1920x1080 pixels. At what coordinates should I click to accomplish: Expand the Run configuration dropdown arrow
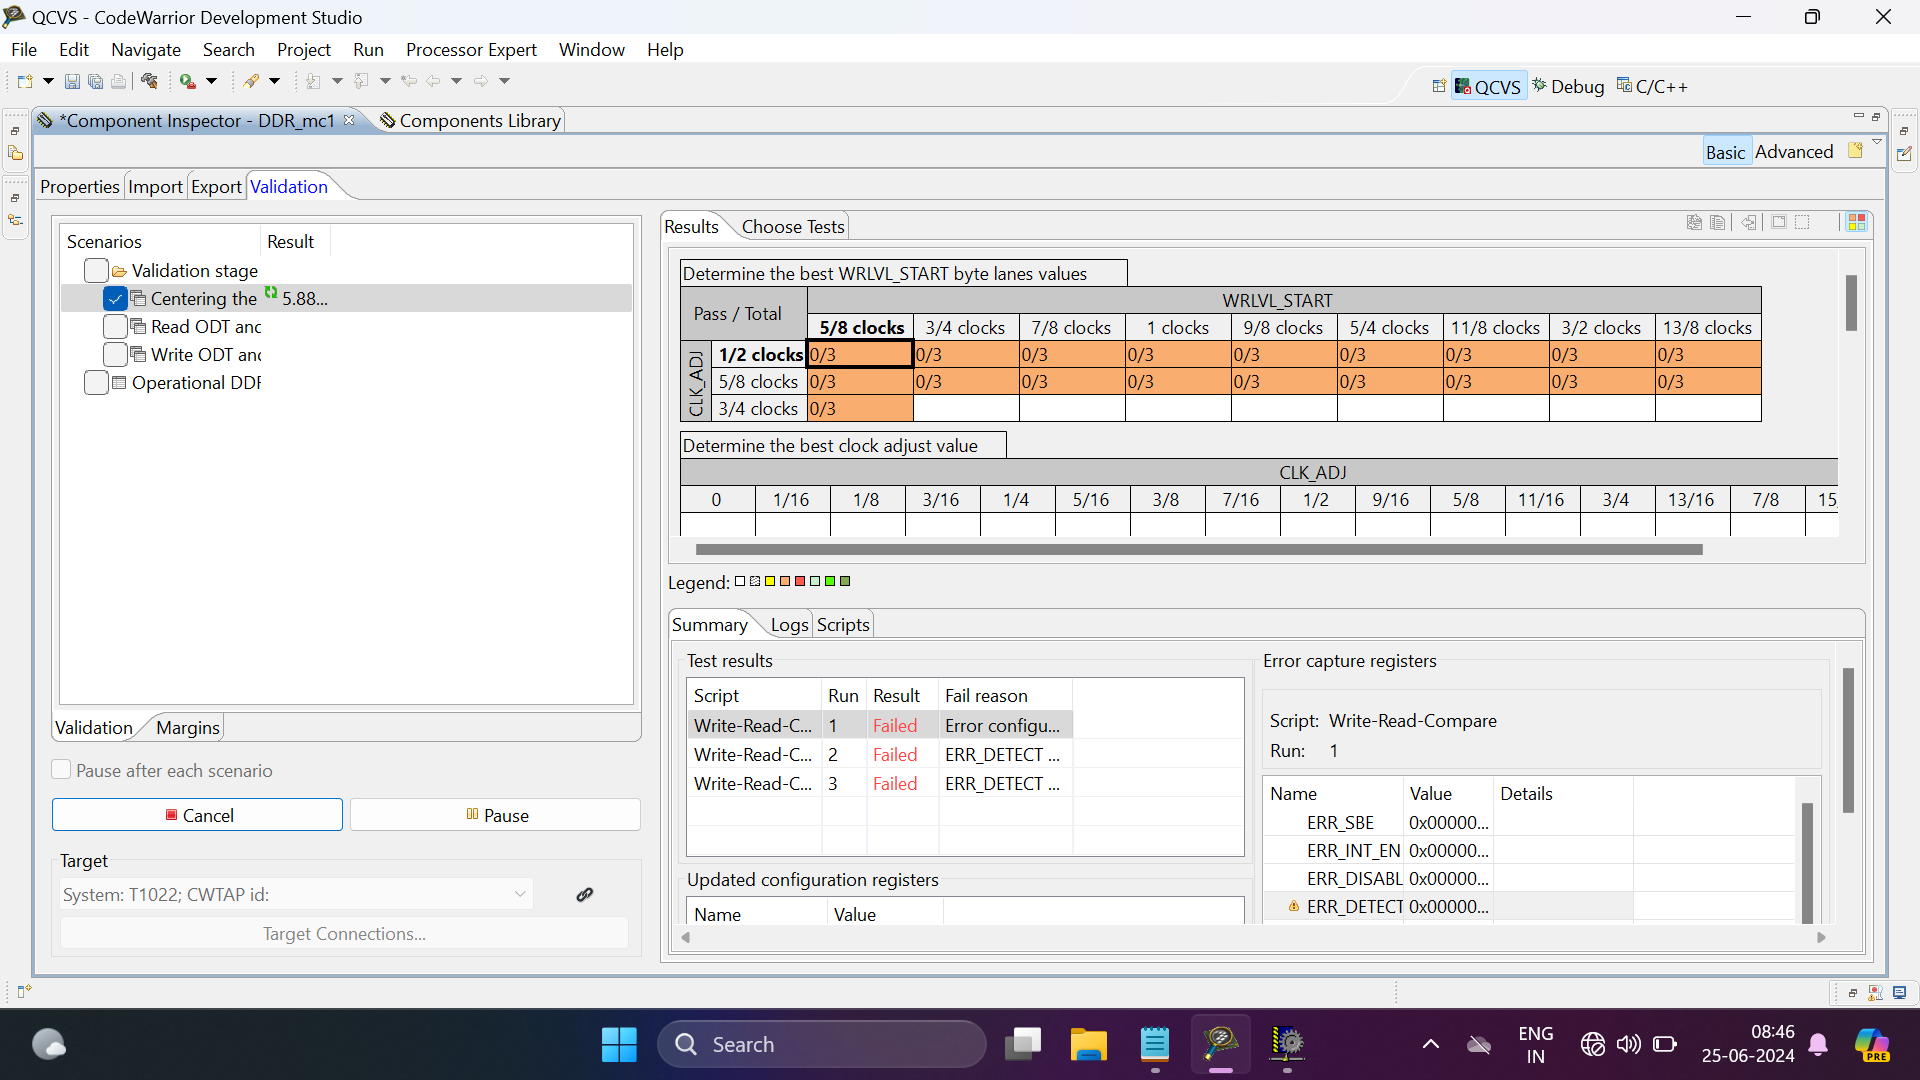[211, 81]
